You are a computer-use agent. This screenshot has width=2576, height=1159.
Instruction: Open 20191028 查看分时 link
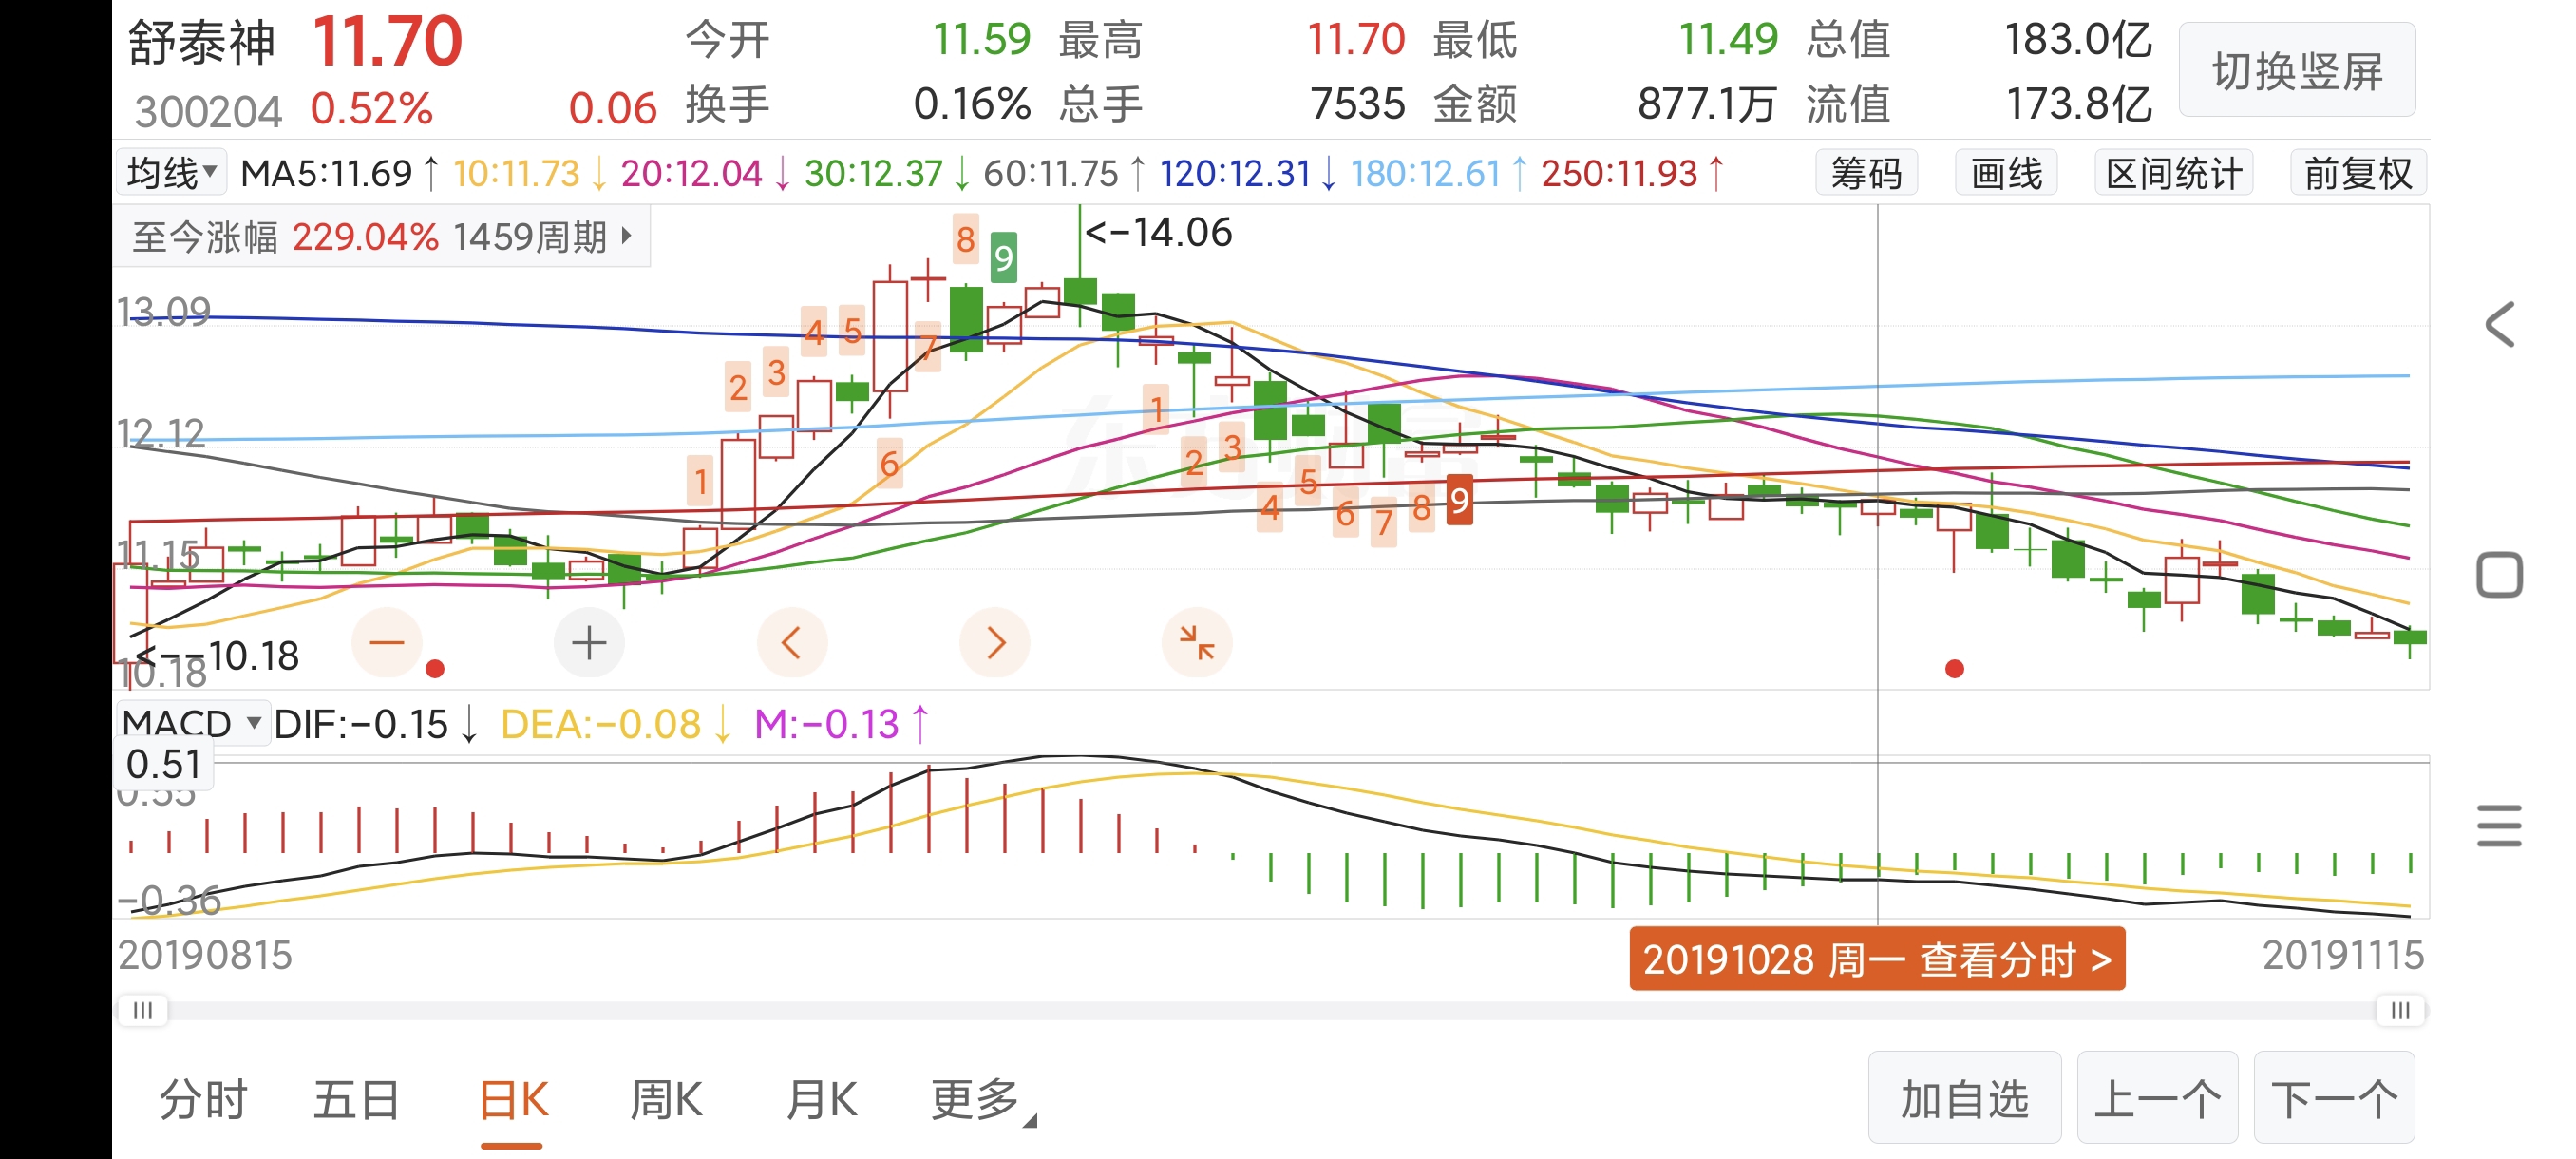1876,959
